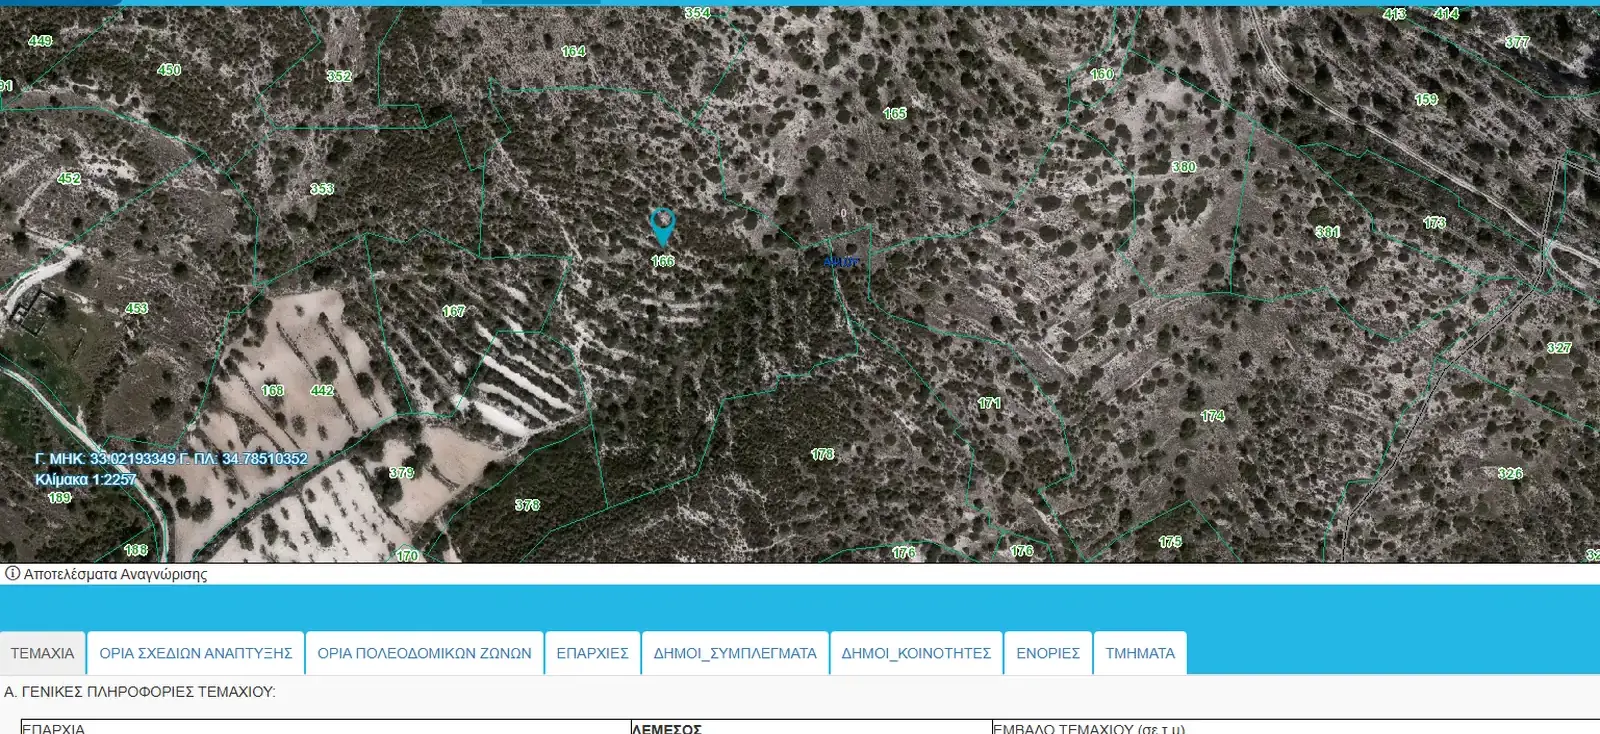The width and height of the screenshot is (1600, 734).
Task: Click parcel label 174 on the map
Action: [x=1213, y=415]
